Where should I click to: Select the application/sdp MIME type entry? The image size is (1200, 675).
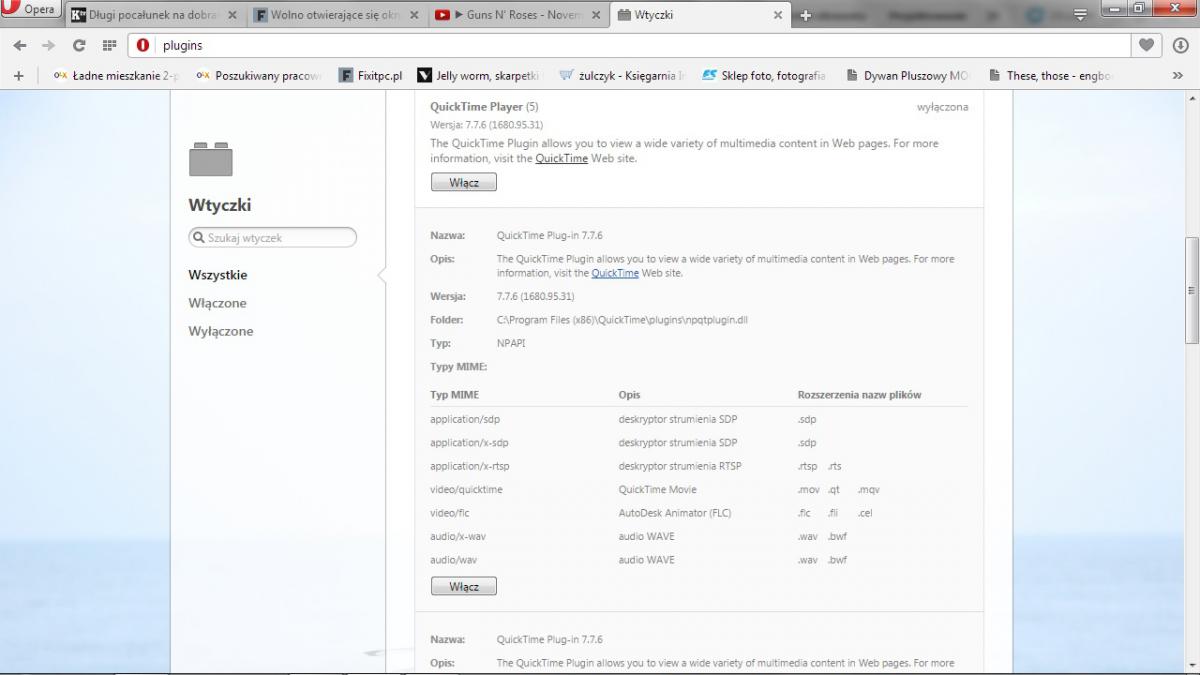tap(464, 419)
